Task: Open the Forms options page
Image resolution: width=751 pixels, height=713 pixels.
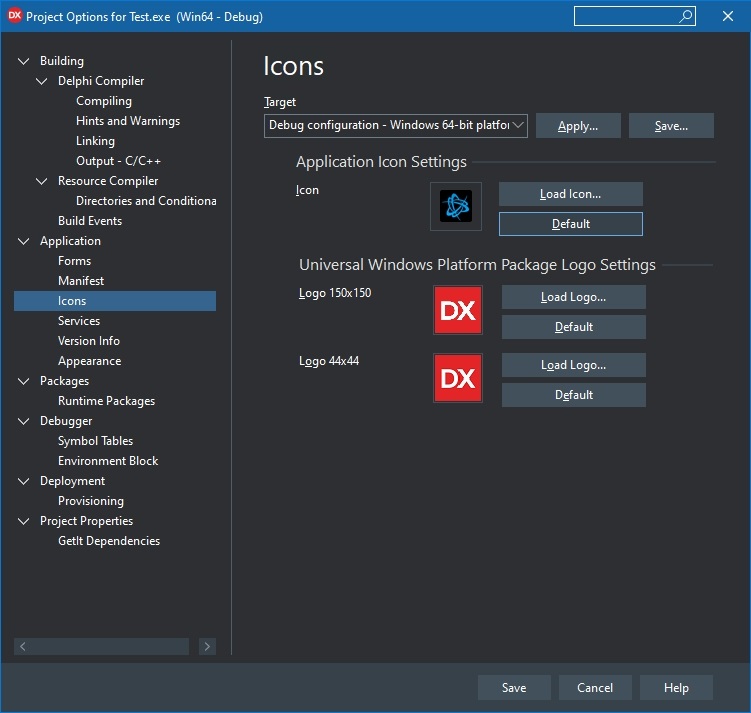Action: coord(74,261)
